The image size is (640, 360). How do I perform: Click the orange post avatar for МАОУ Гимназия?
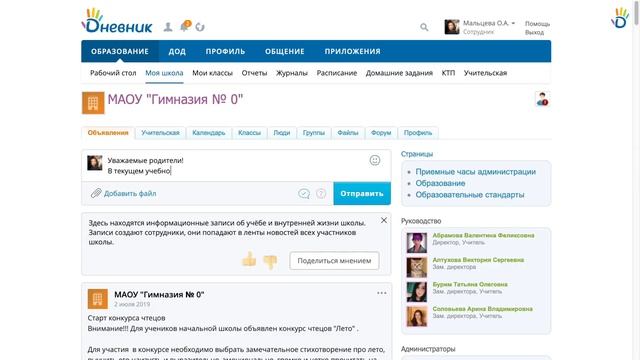click(98, 299)
